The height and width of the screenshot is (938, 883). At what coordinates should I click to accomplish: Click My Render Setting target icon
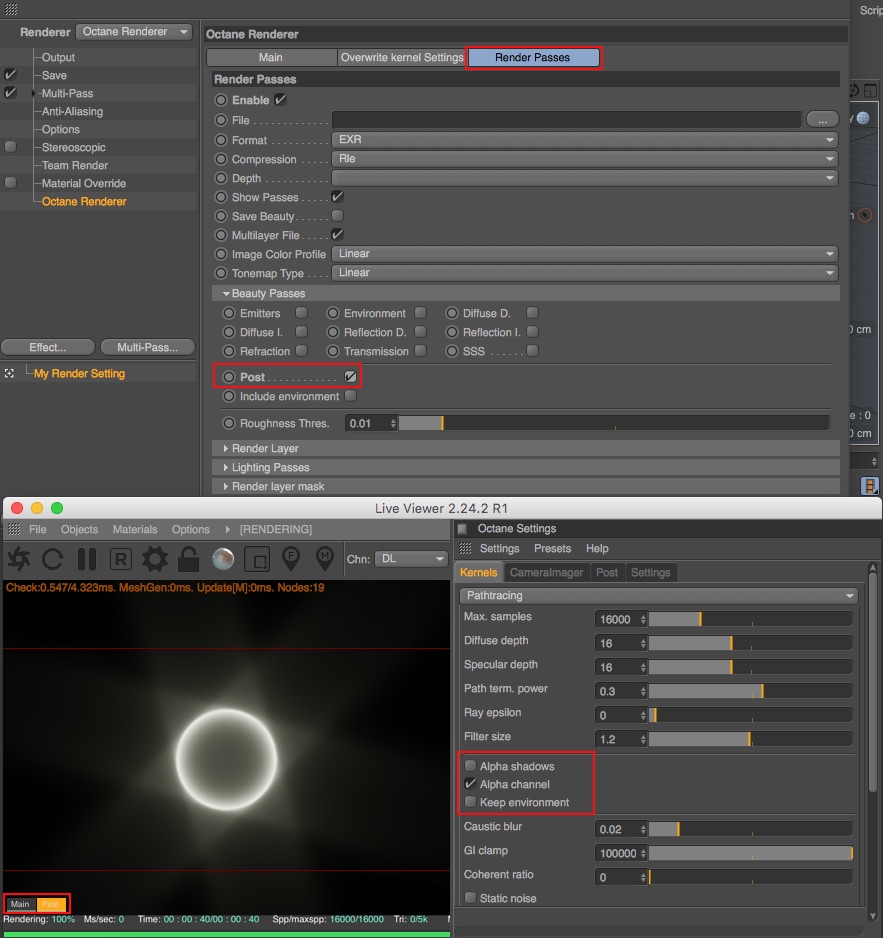[9, 373]
